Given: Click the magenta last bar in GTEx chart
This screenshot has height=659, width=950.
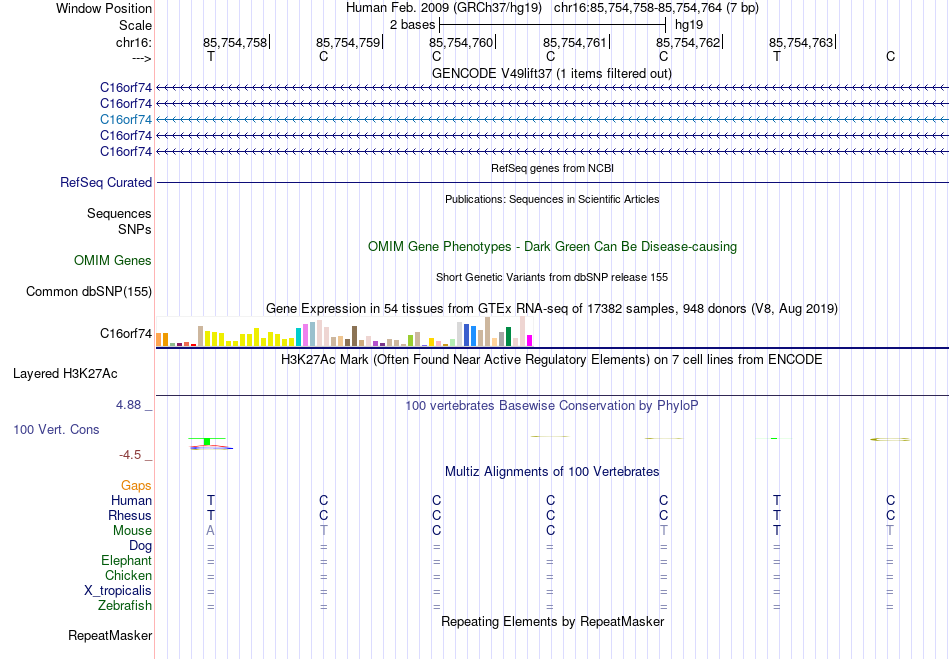Looking at the screenshot, I should click(530, 340).
